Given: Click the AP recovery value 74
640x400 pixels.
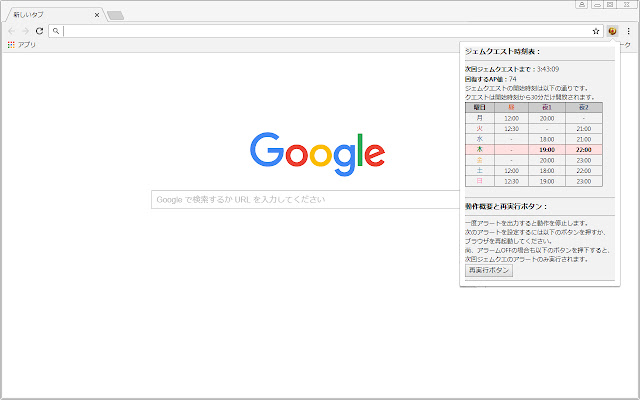Looking at the screenshot, I should pos(512,79).
